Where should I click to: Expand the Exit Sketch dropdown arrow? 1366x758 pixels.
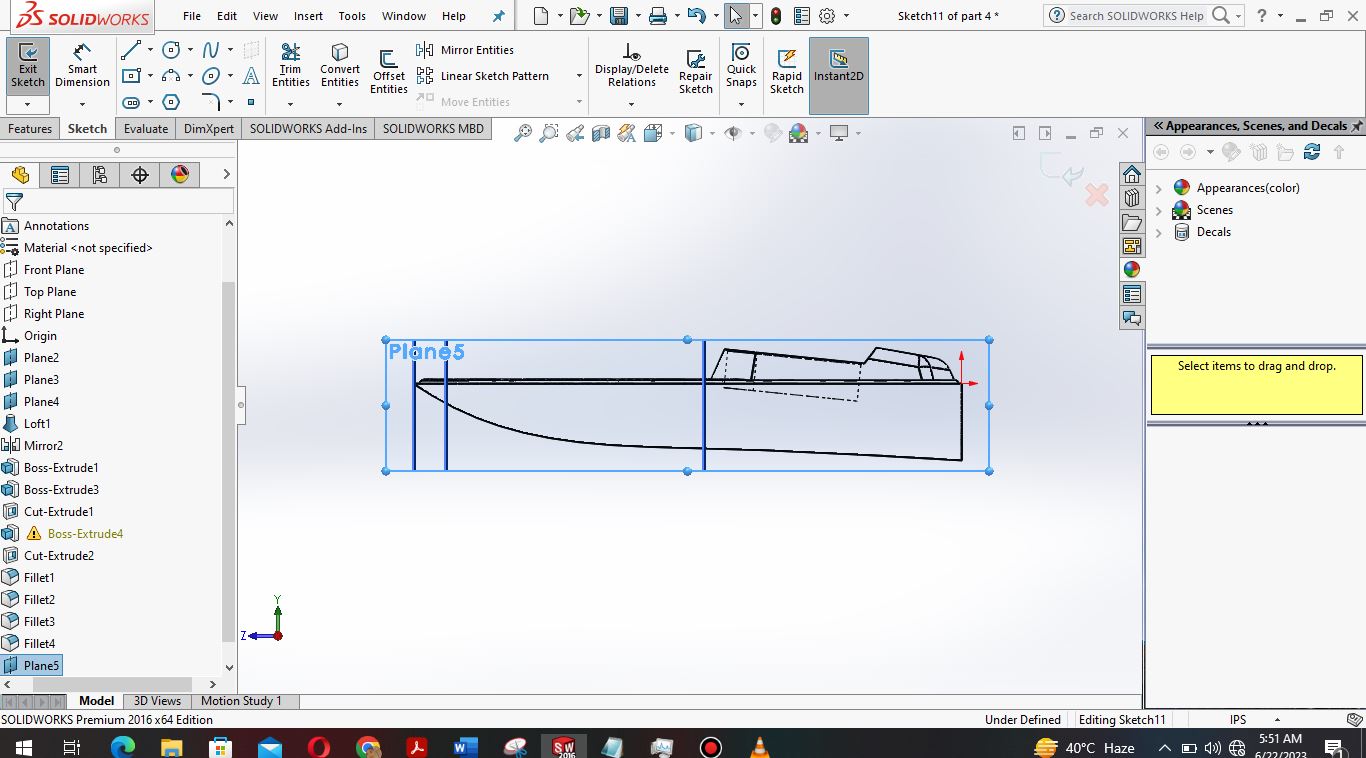click(28, 104)
